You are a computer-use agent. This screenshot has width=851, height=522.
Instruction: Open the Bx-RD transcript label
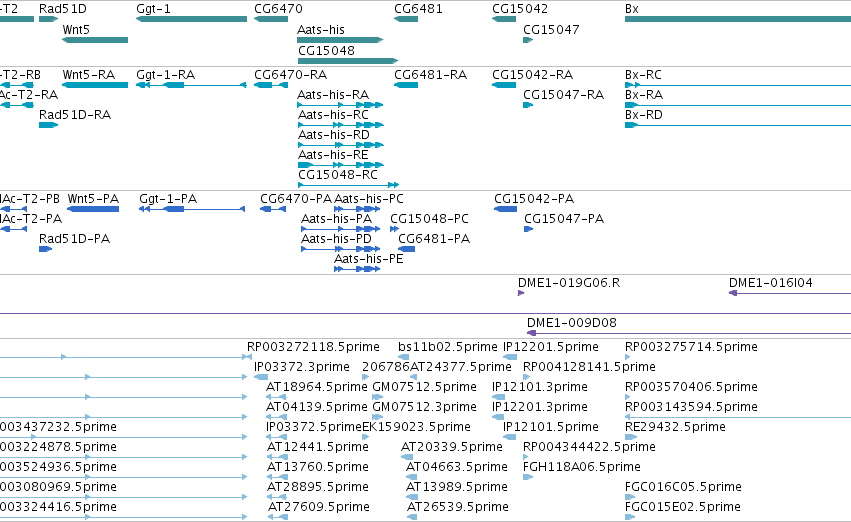coord(644,114)
